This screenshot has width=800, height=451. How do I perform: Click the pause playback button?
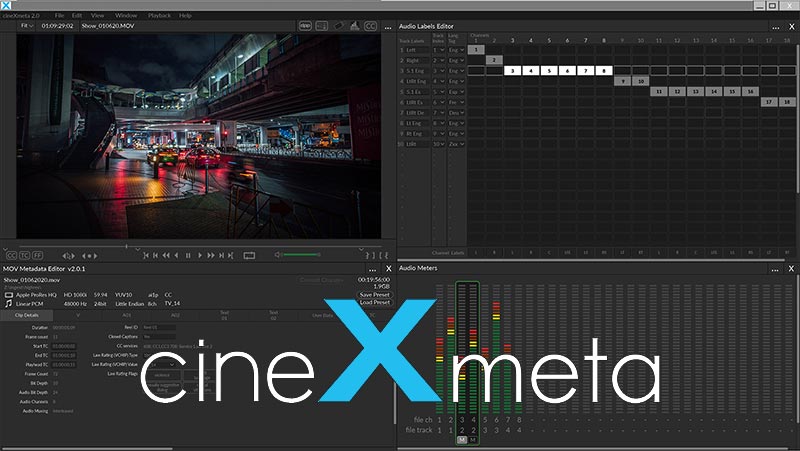click(x=188, y=255)
